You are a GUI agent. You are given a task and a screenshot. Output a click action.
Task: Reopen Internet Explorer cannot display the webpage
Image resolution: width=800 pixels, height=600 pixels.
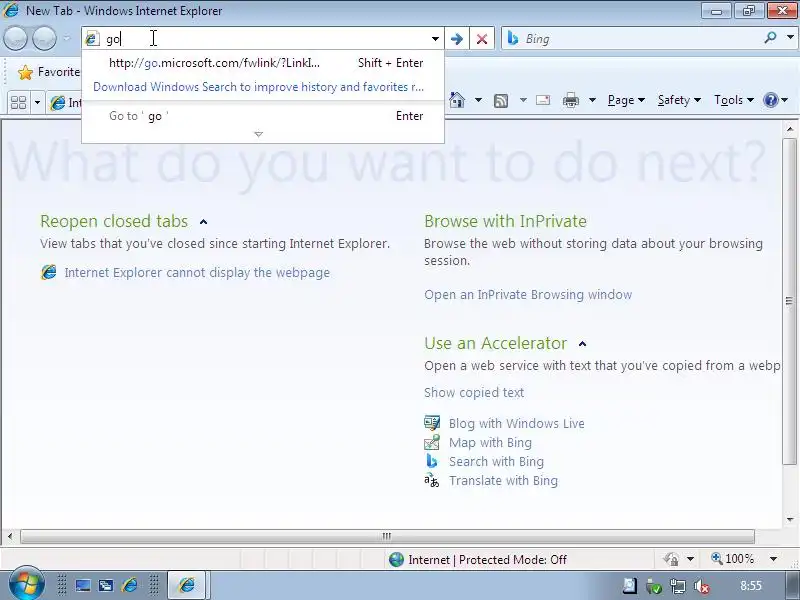click(x=197, y=272)
